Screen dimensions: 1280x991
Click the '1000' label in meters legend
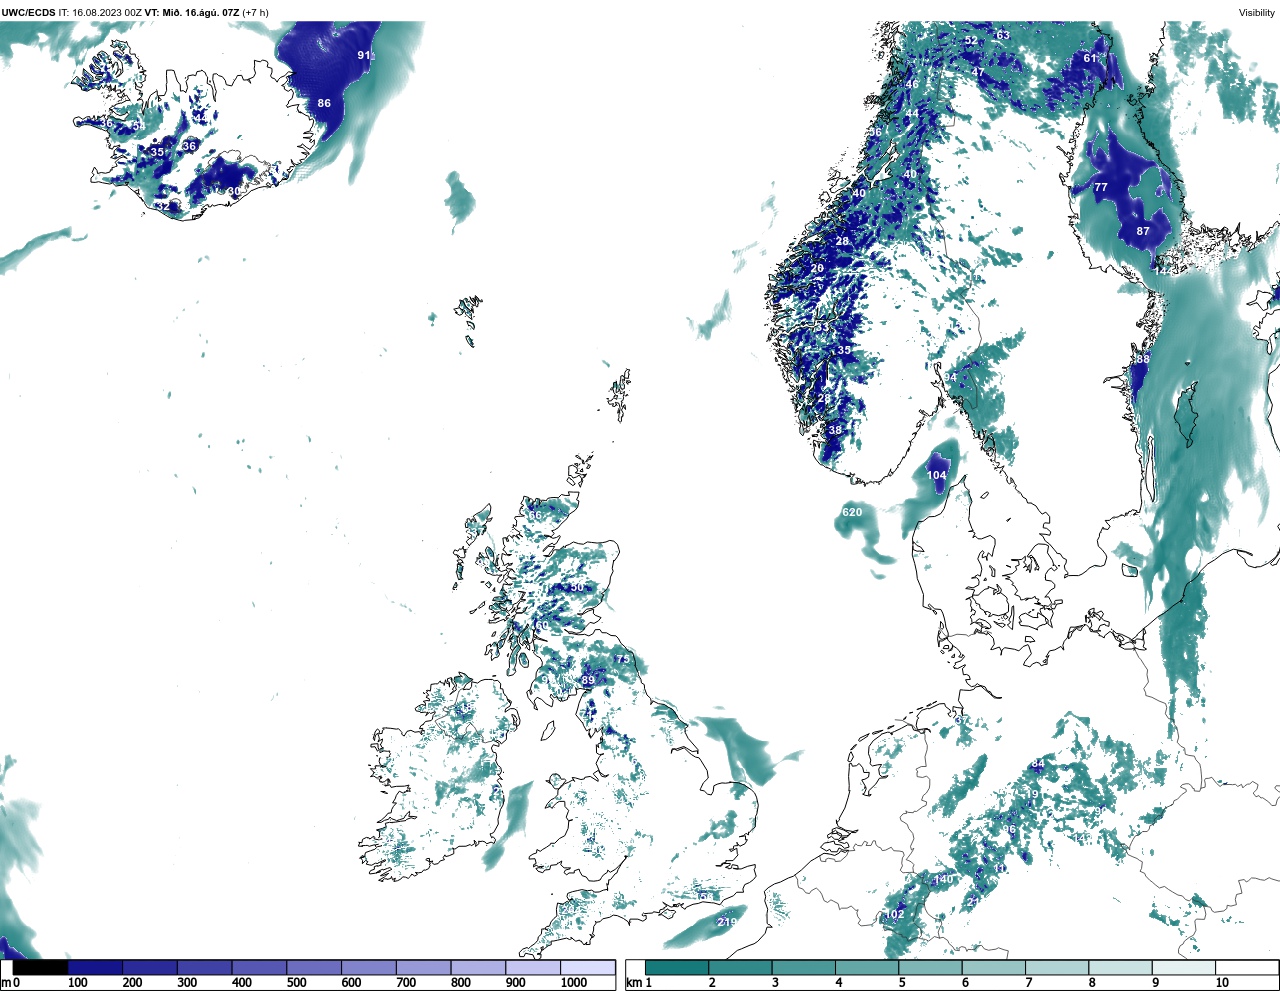point(574,983)
